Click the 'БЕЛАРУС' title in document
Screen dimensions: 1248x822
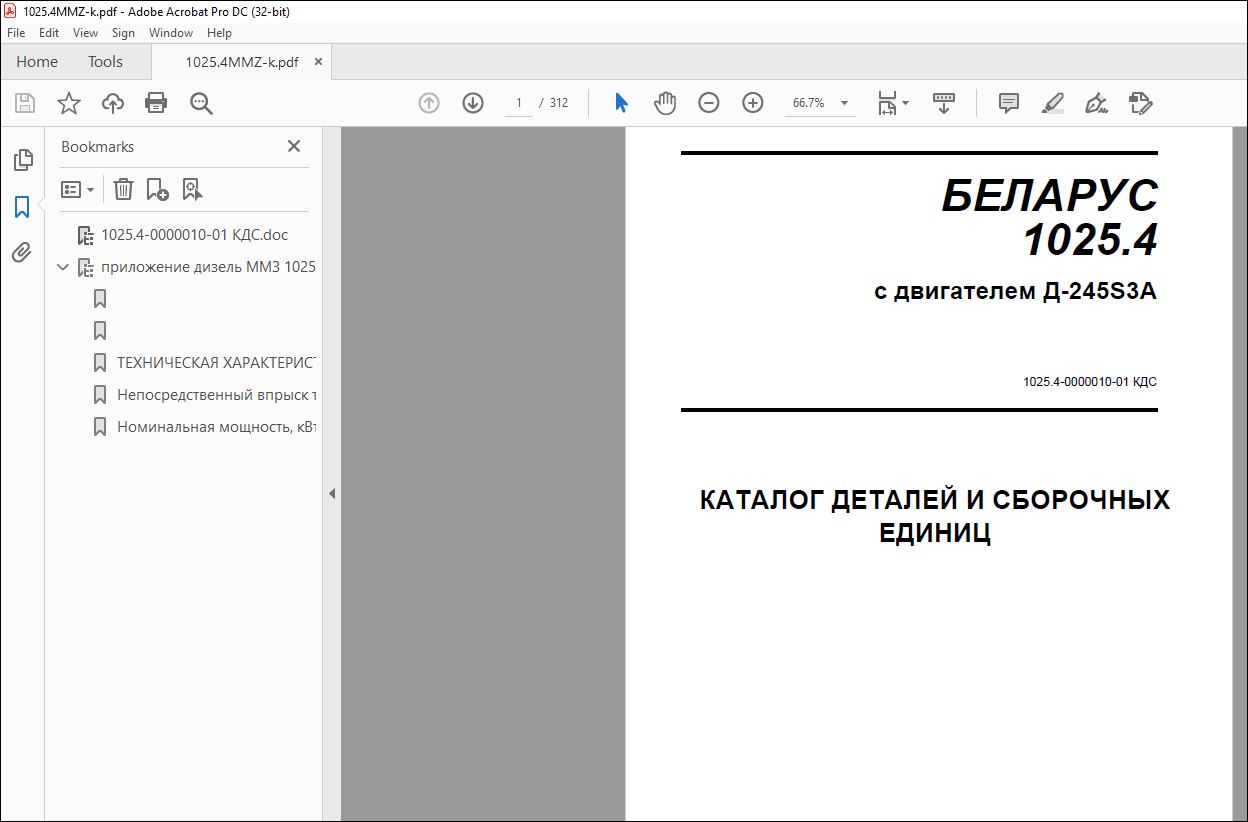click(1050, 196)
